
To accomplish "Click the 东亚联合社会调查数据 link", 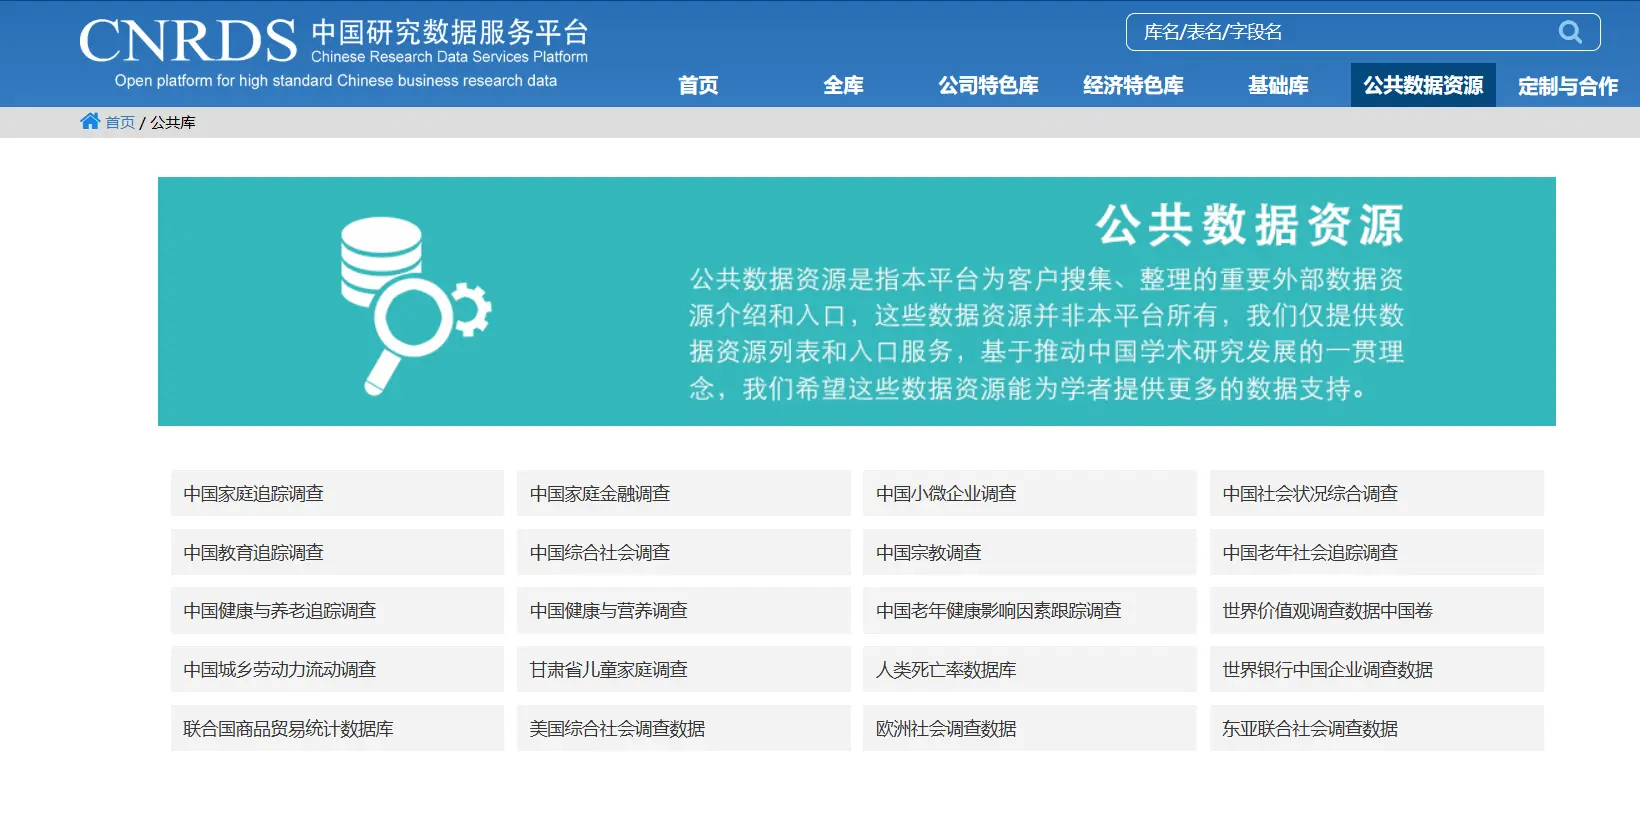I will pyautogui.click(x=1310, y=729).
